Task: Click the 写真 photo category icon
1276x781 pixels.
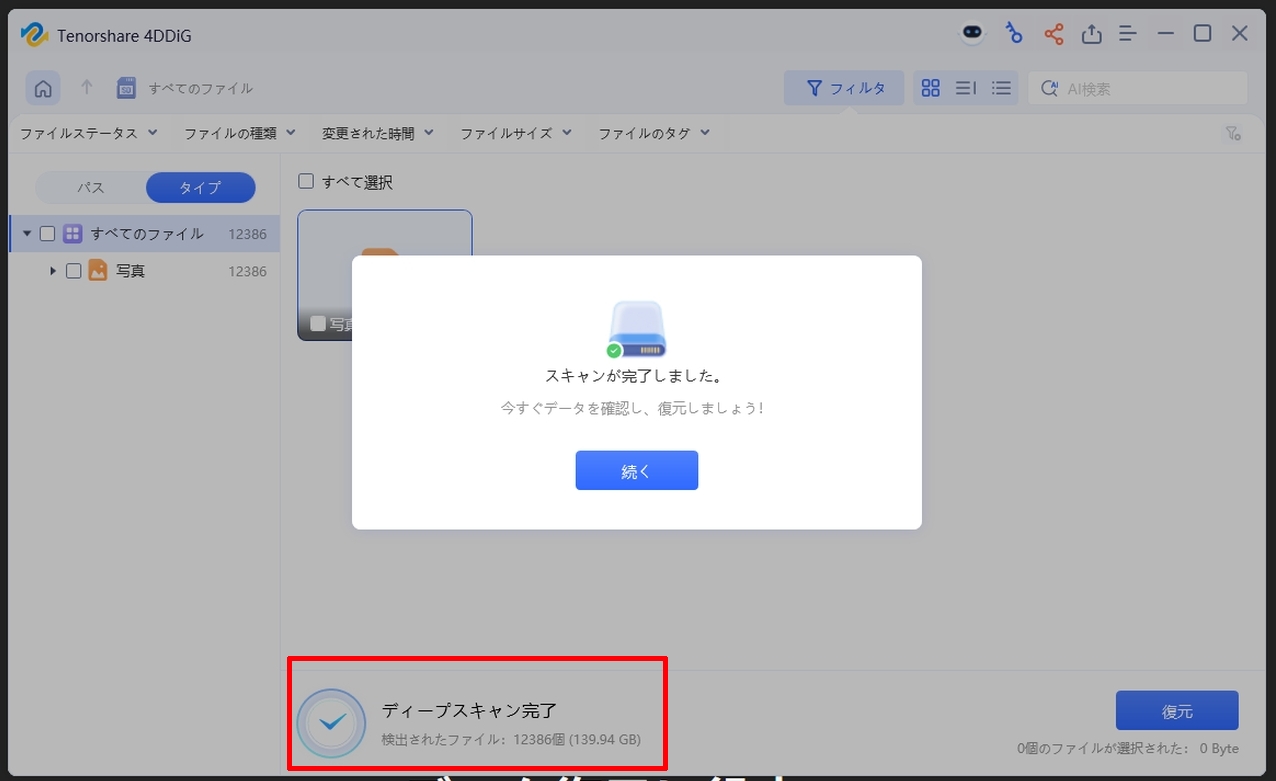Action: (97, 271)
